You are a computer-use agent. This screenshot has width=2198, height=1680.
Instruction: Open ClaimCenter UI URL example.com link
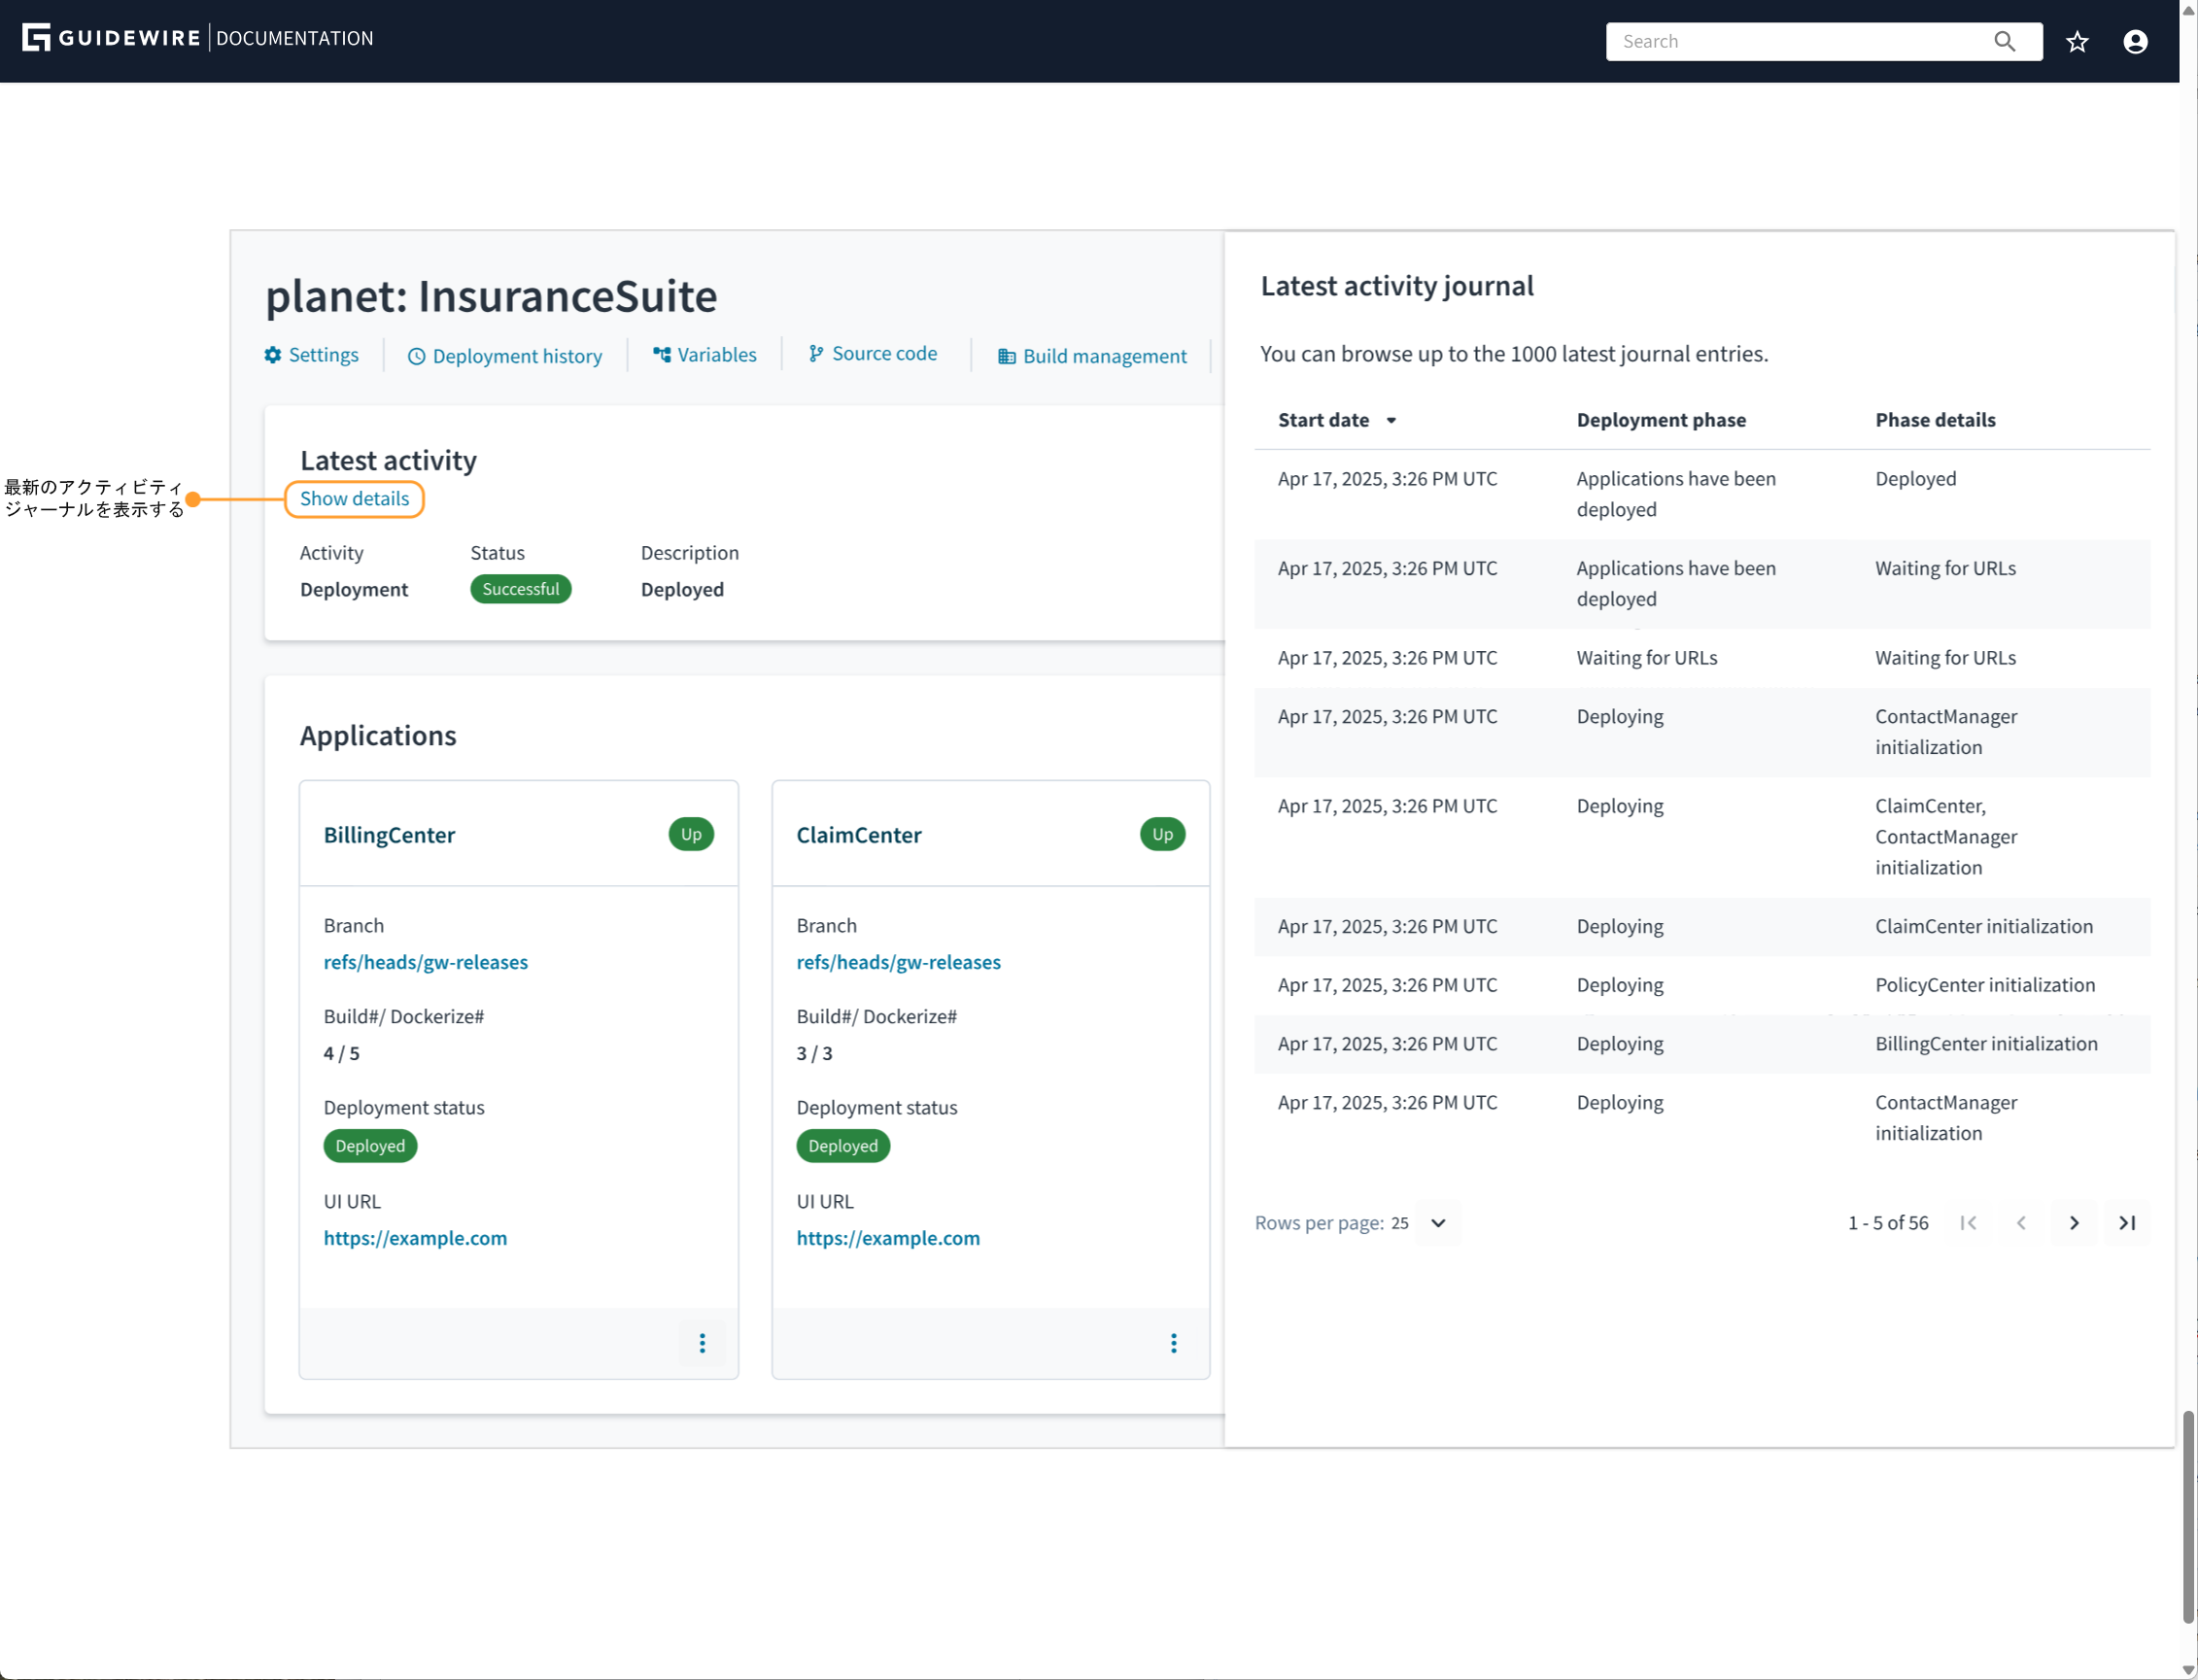point(887,1237)
